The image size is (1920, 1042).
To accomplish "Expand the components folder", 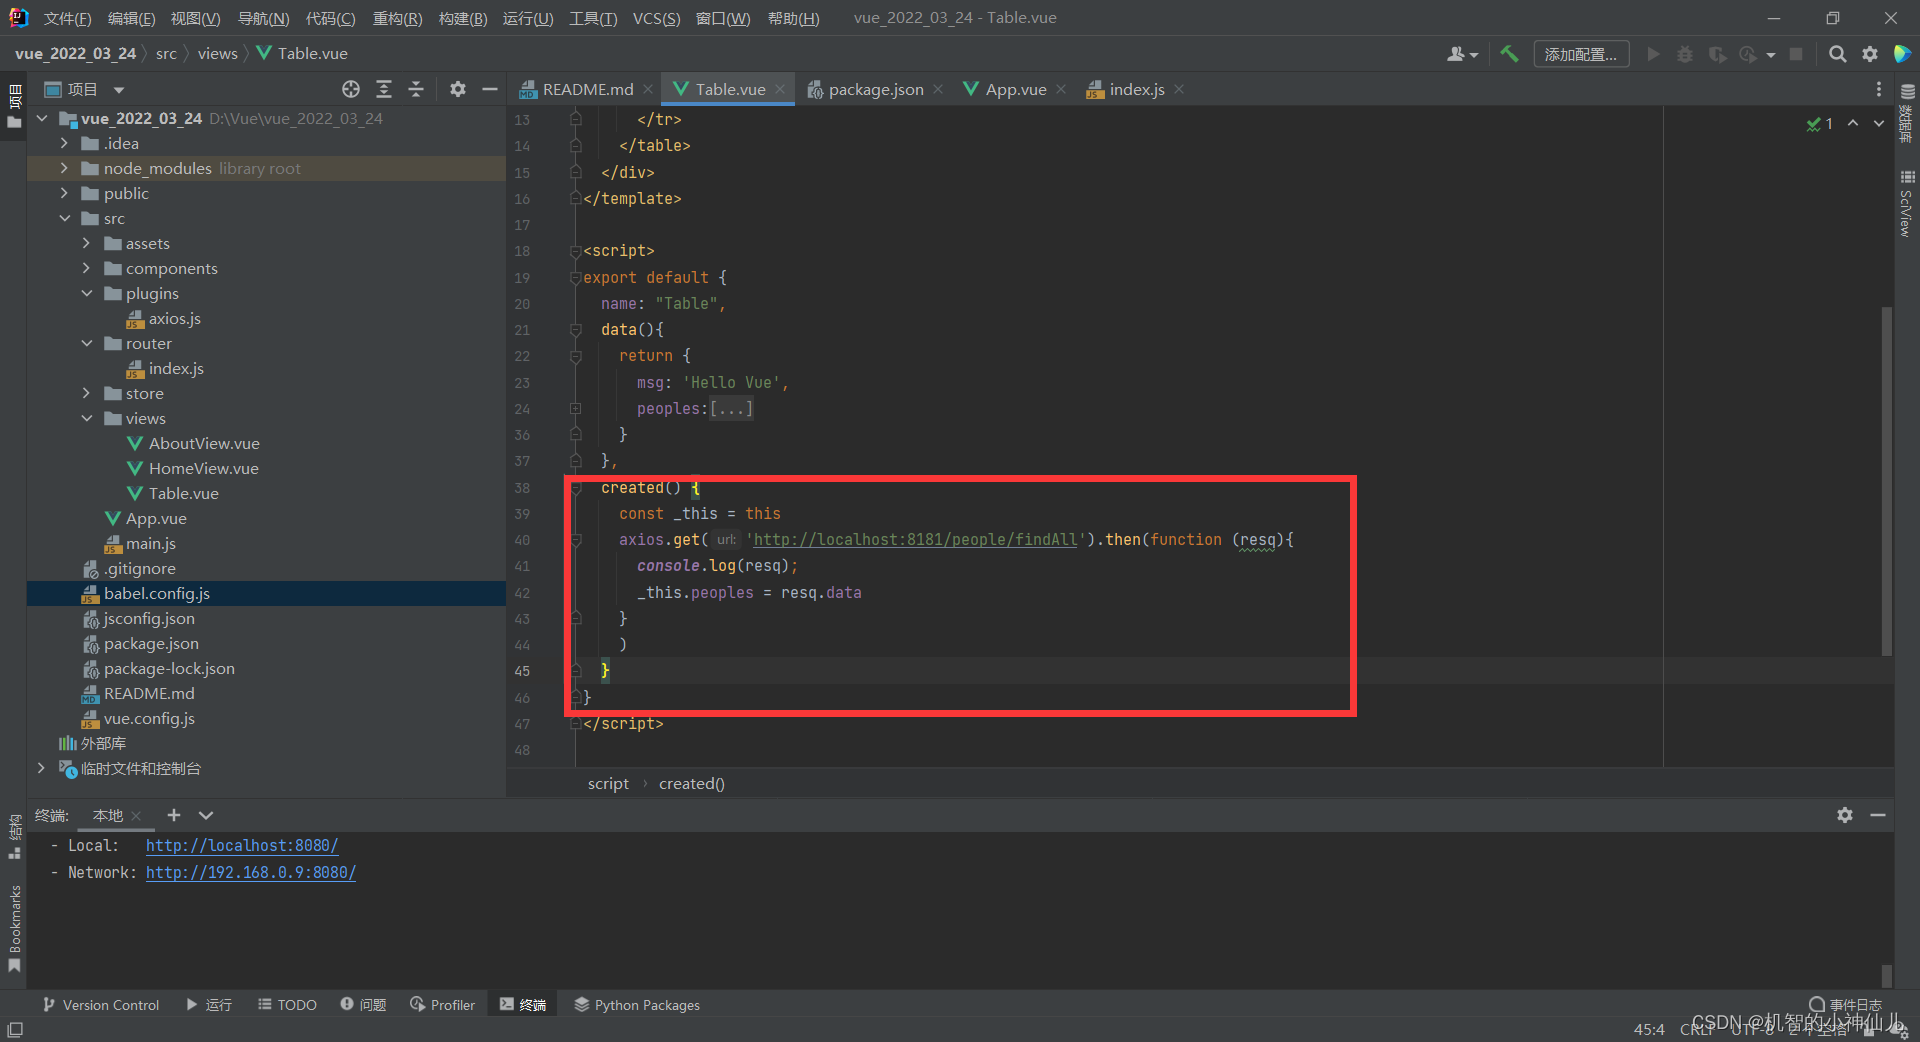I will click(86, 268).
